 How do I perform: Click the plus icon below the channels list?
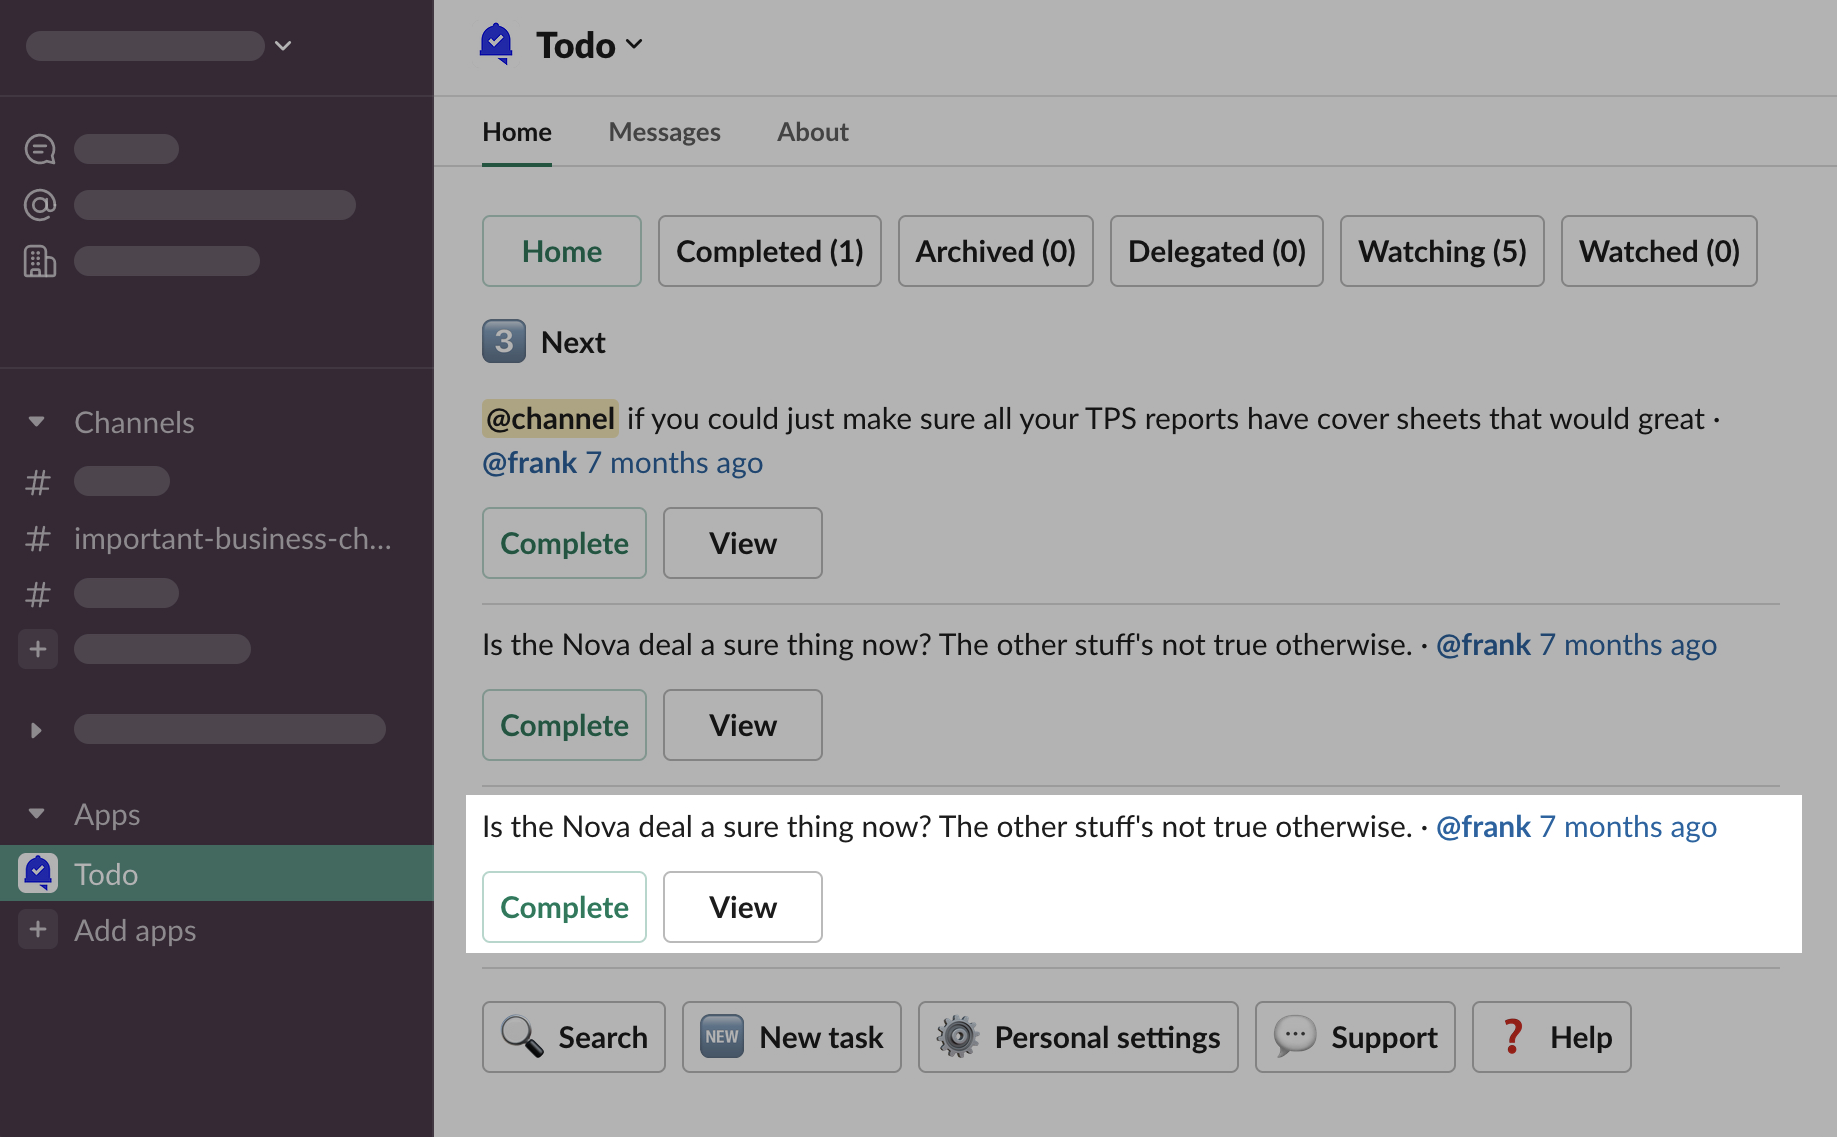tap(38, 649)
